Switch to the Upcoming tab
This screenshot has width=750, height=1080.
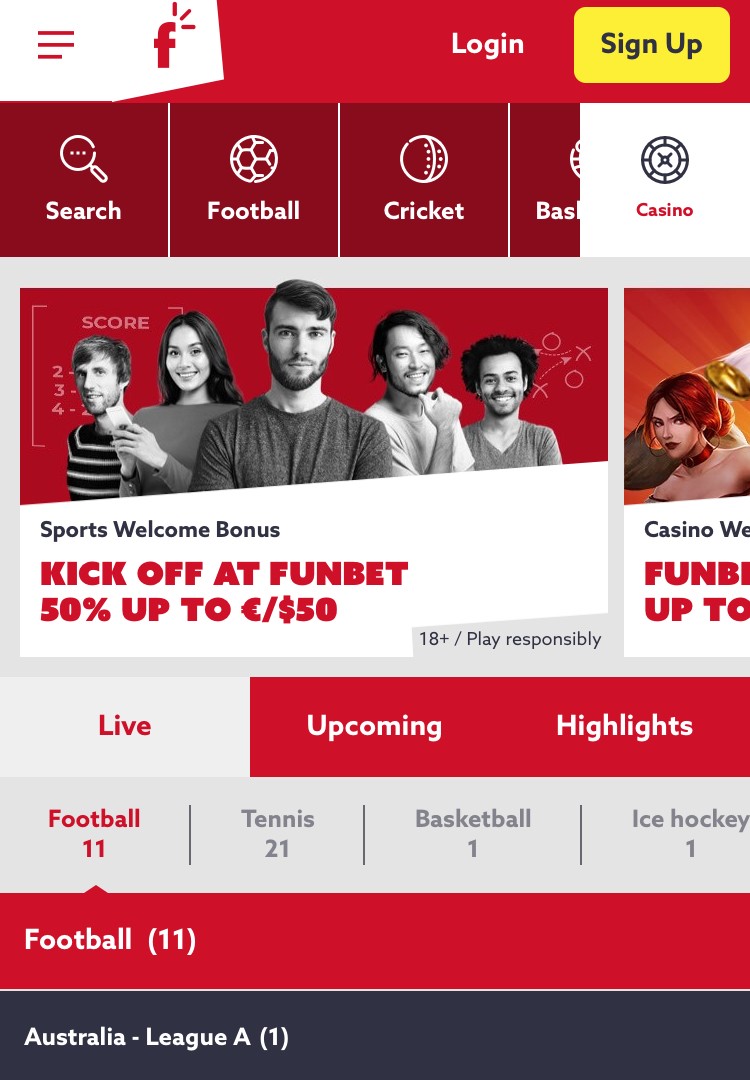375,727
